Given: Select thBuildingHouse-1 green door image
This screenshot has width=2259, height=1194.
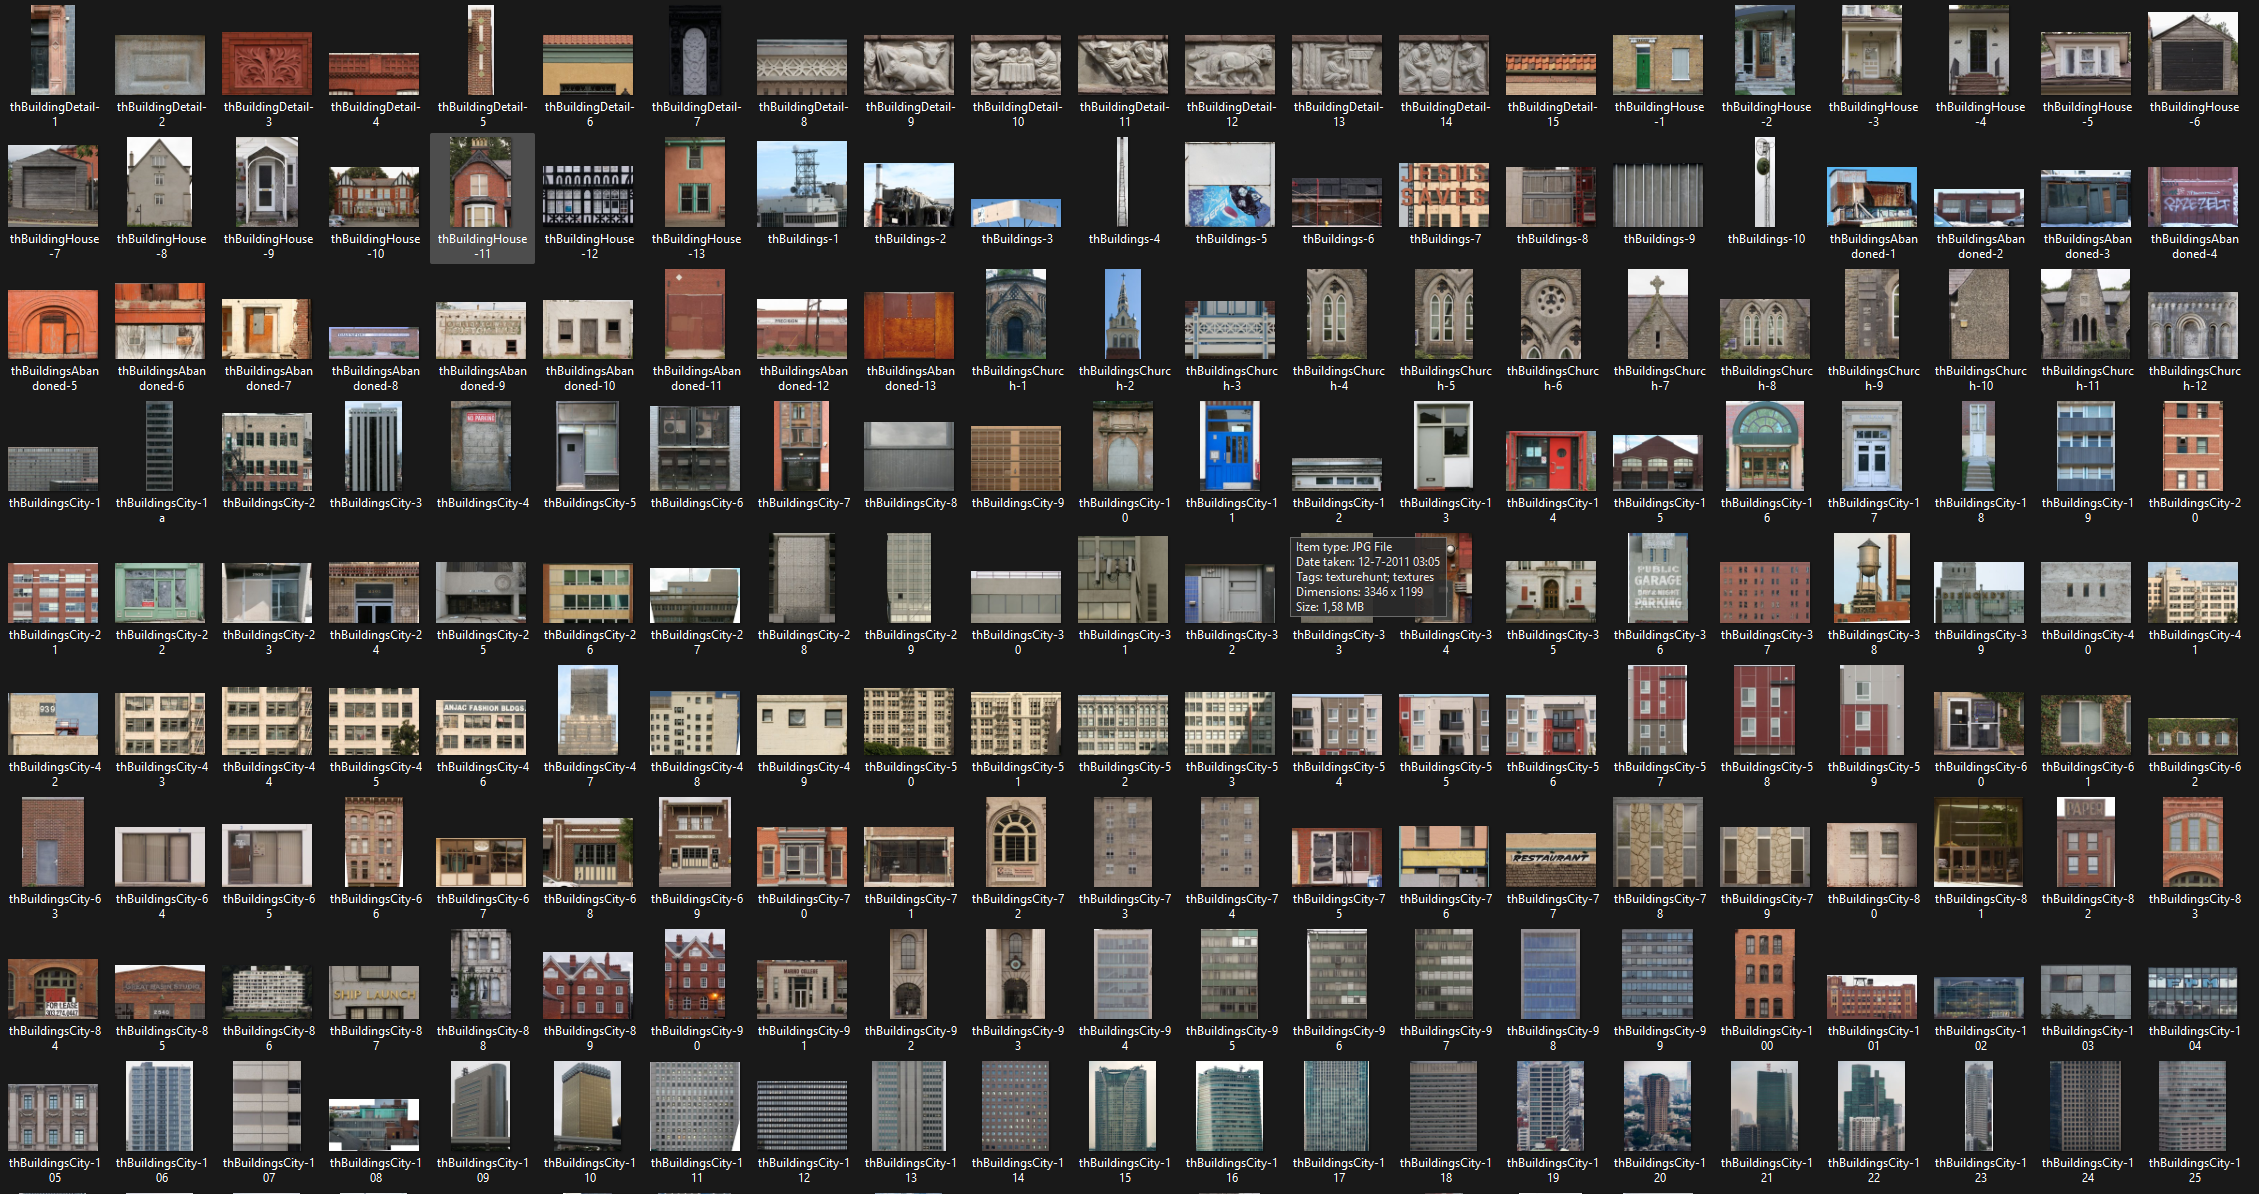Looking at the screenshot, I should point(1658,64).
